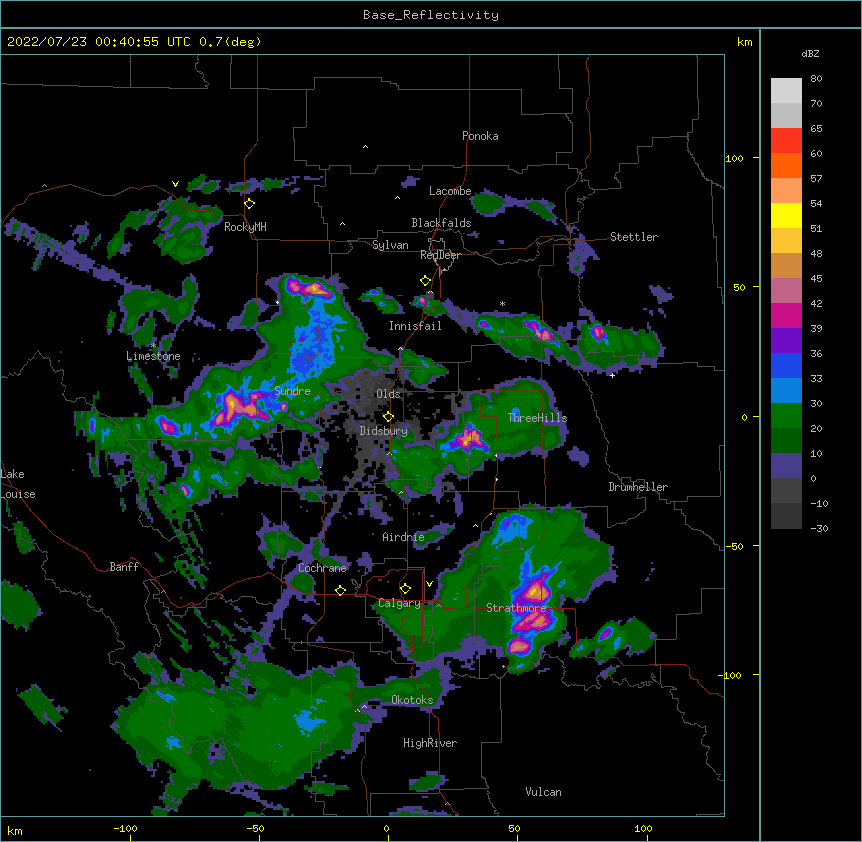
Task: Click the yellow diamond marker above Calgary label
Action: click(405, 589)
